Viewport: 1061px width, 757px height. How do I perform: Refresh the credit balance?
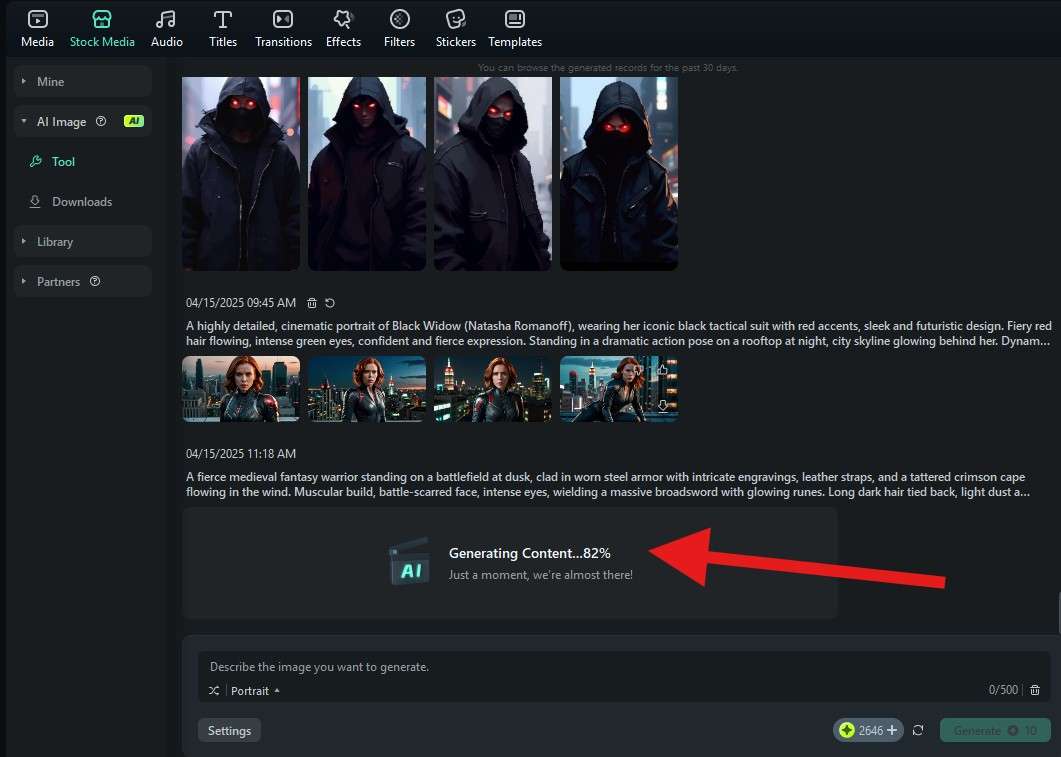point(918,731)
